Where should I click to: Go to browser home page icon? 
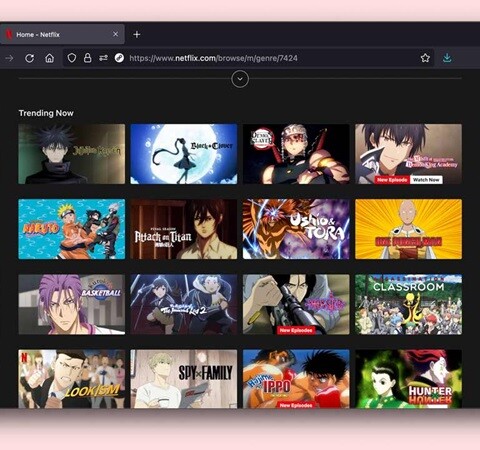[49, 58]
